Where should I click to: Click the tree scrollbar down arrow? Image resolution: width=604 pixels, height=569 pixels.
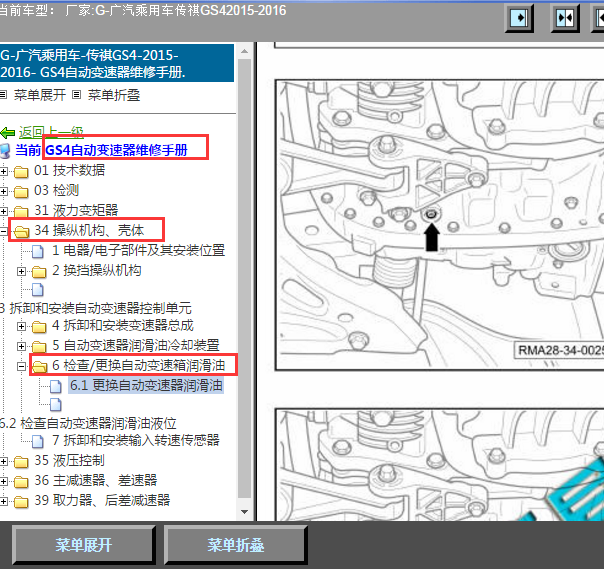(244, 512)
